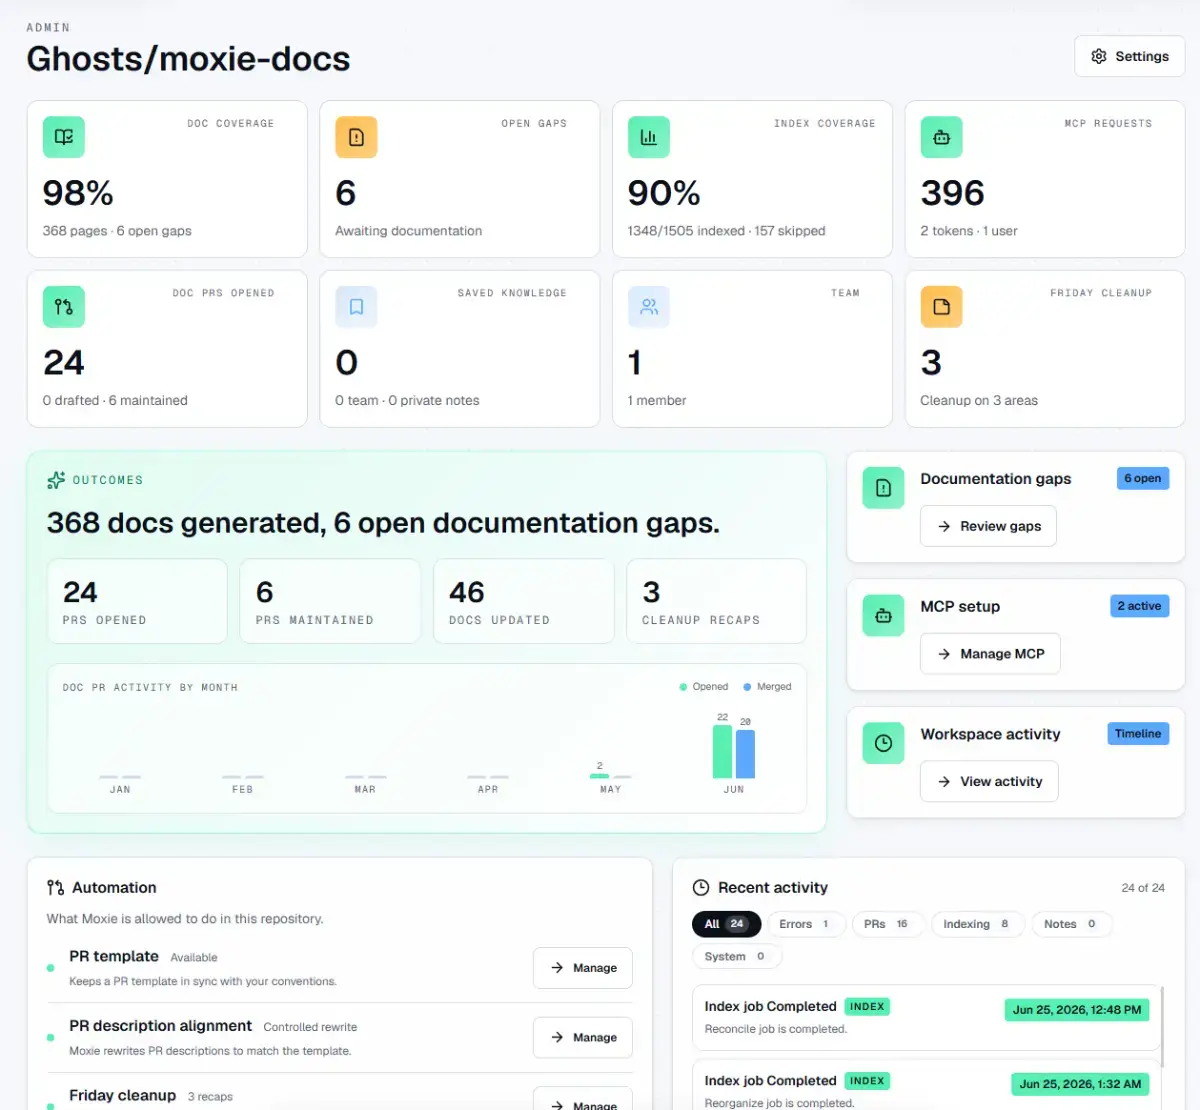The height and width of the screenshot is (1110, 1200).
Task: Open the Review gaps button
Action: [x=988, y=526]
